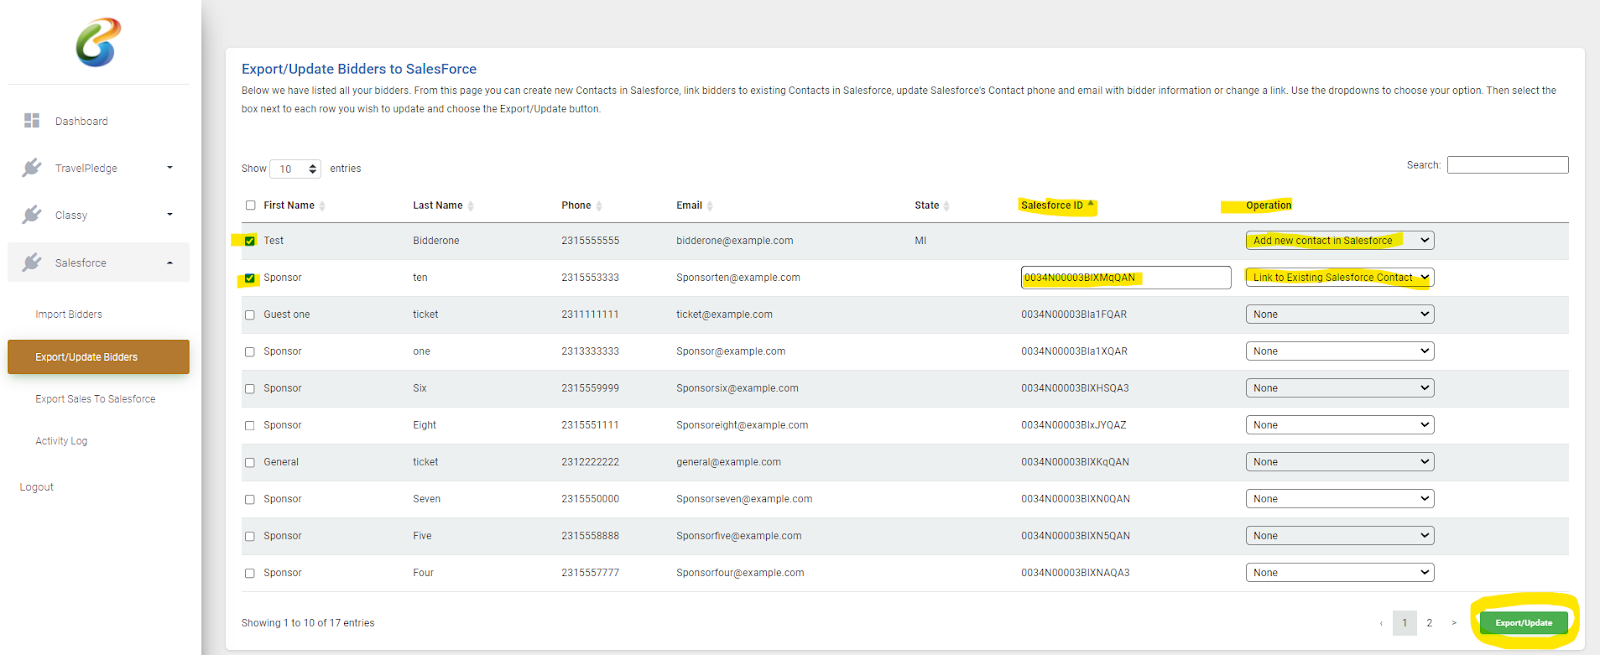This screenshot has width=1600, height=655.
Task: Uncheck the Sponsor ten row checkbox
Action: point(250,278)
